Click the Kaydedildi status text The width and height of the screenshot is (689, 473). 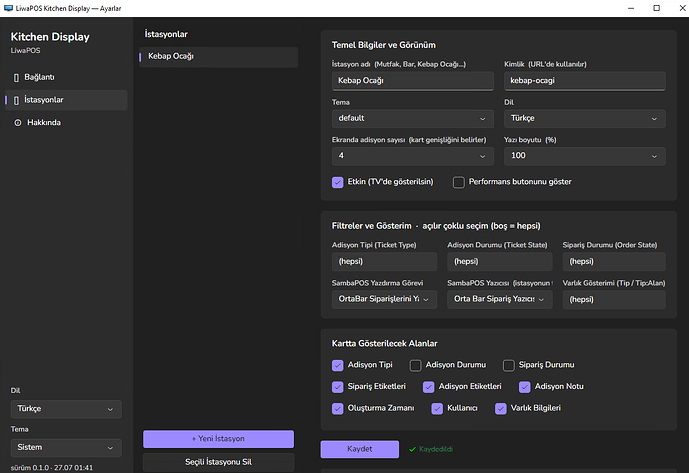click(x=435, y=449)
